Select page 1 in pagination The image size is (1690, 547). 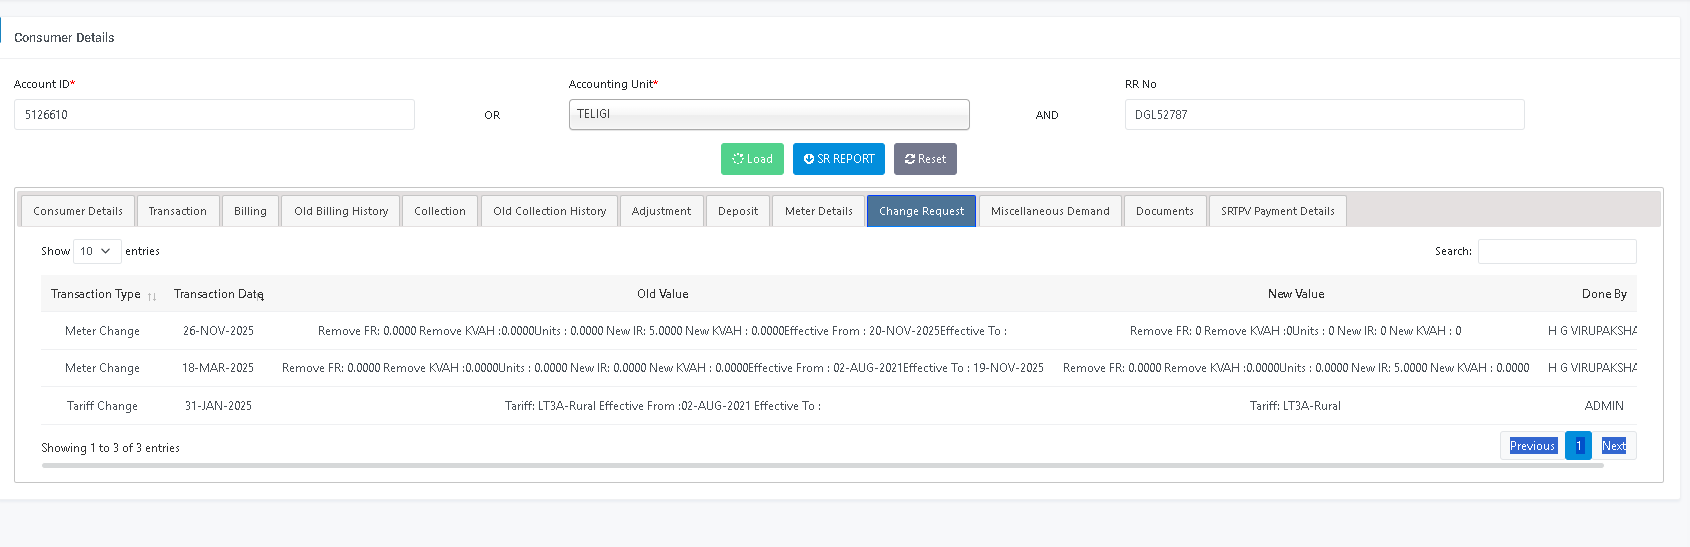coord(1578,446)
